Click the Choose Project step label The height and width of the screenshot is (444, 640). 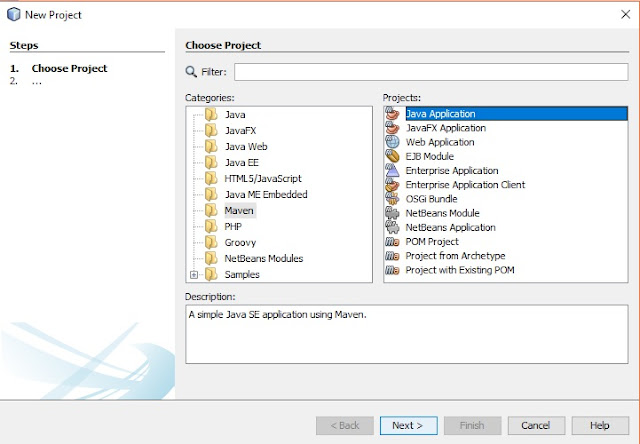click(69, 68)
